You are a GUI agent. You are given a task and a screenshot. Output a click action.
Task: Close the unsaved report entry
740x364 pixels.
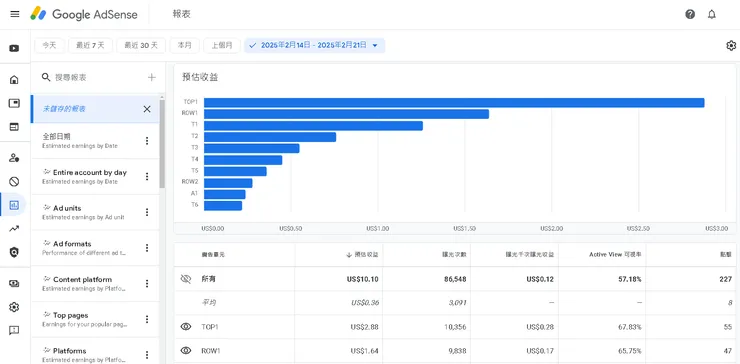tap(147, 109)
